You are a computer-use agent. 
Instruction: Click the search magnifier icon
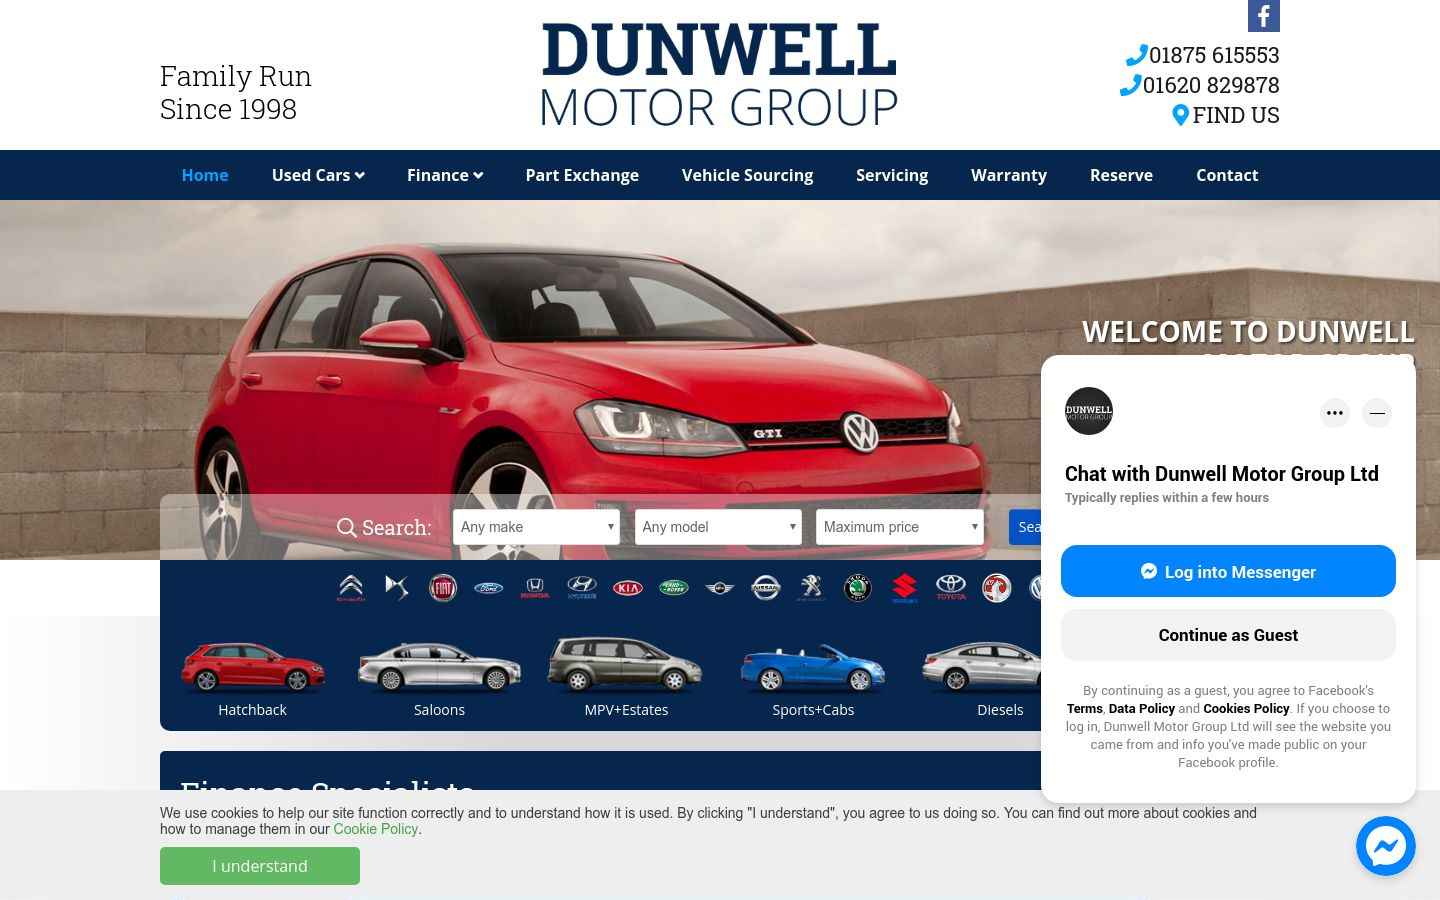(347, 527)
